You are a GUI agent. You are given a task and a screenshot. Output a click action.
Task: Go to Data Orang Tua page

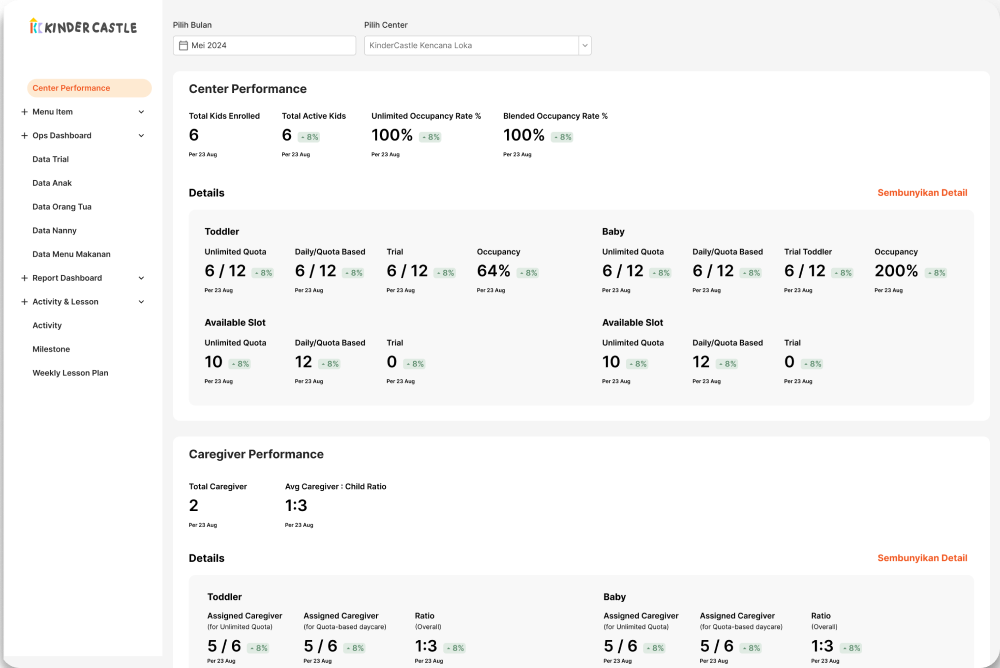62,207
